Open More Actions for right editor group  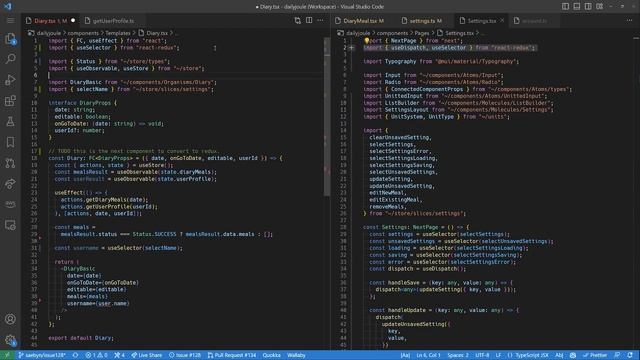(x=629, y=20)
